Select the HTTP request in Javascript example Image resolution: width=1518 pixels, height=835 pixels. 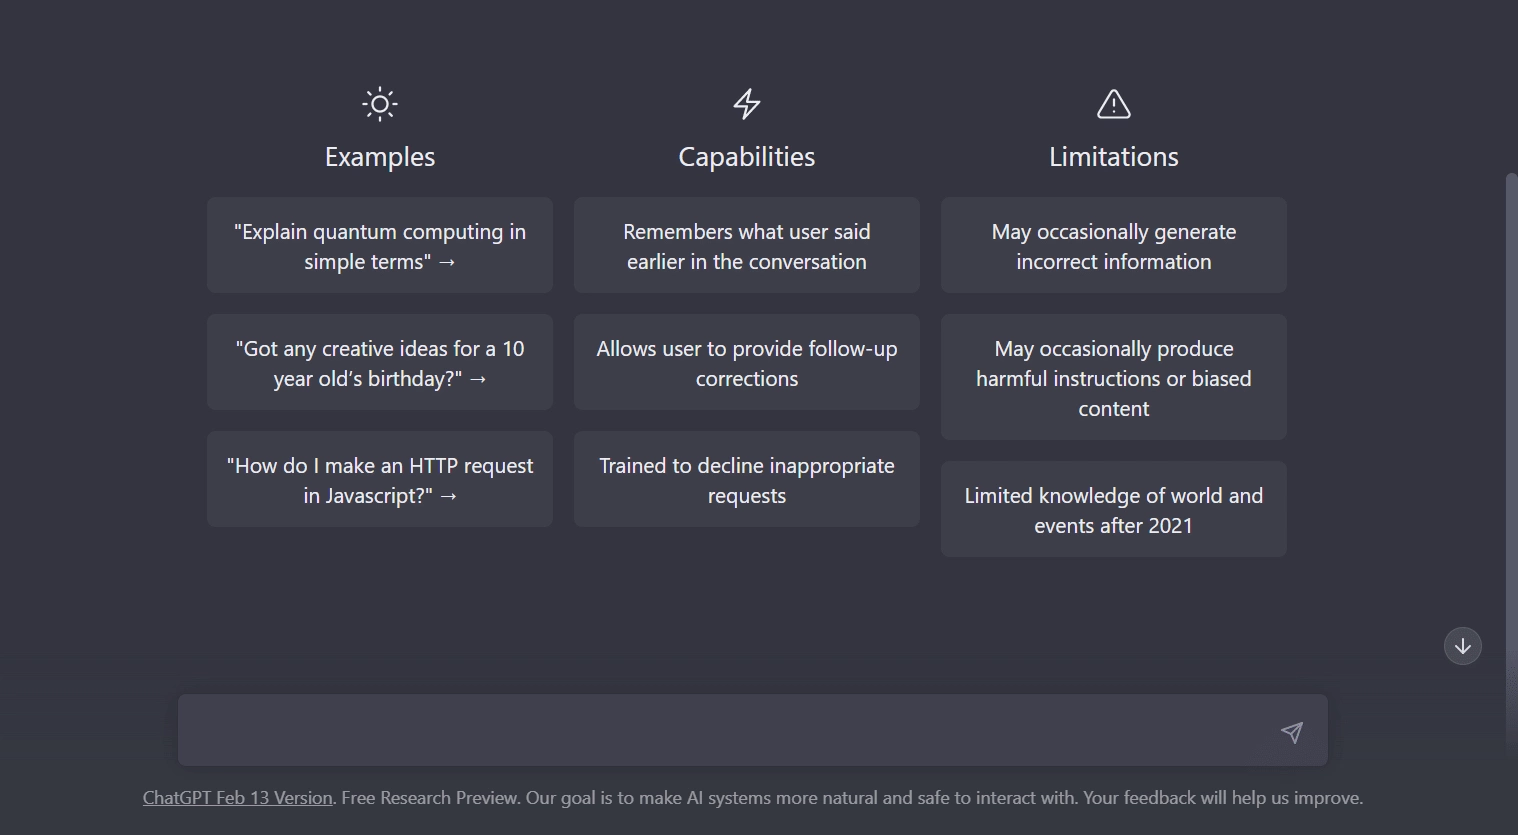(x=380, y=479)
